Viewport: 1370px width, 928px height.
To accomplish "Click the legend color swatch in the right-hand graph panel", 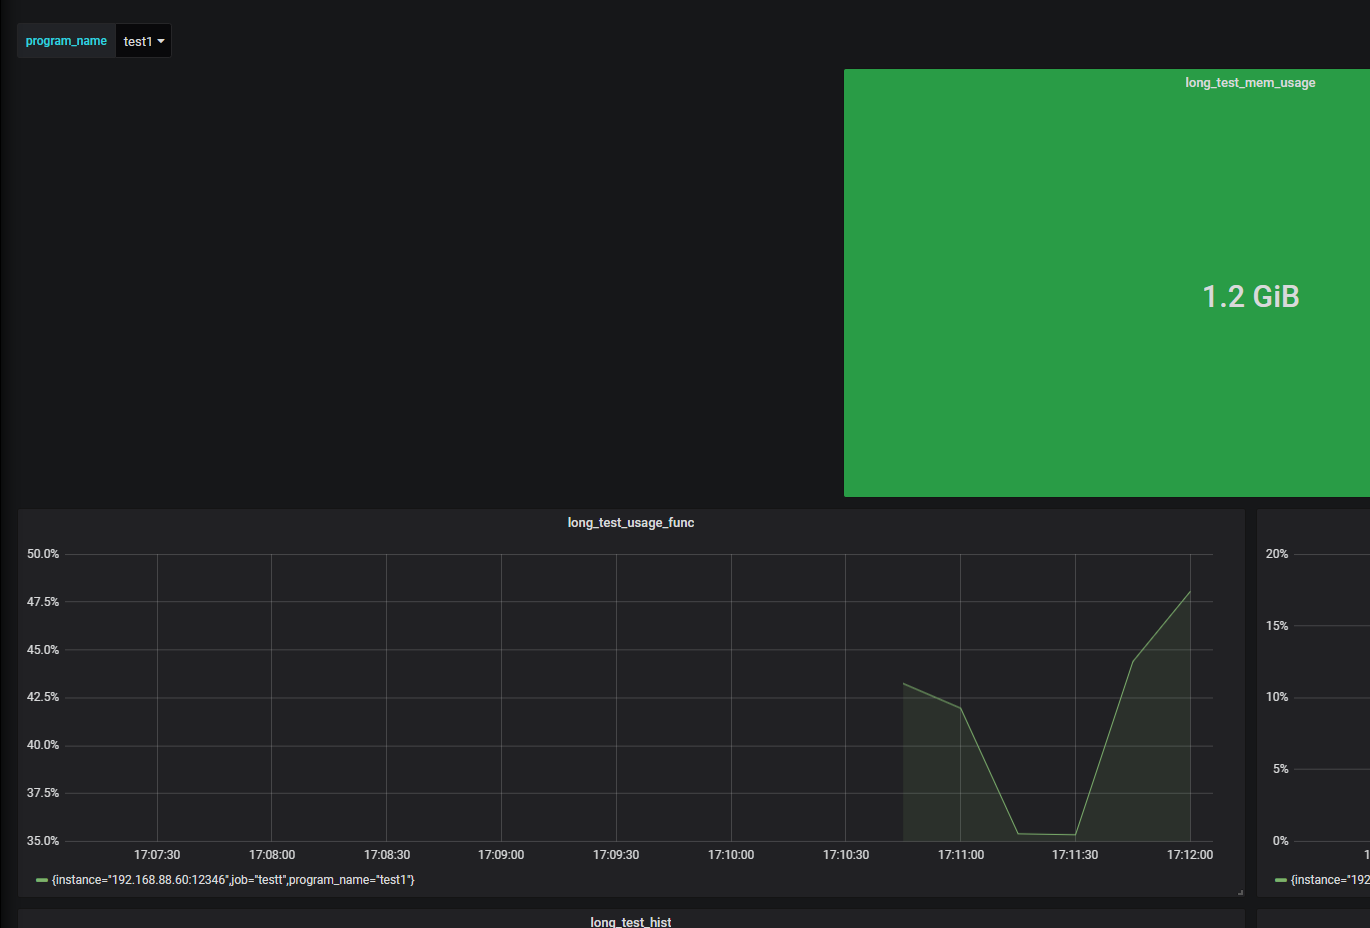I will pyautogui.click(x=1281, y=880).
